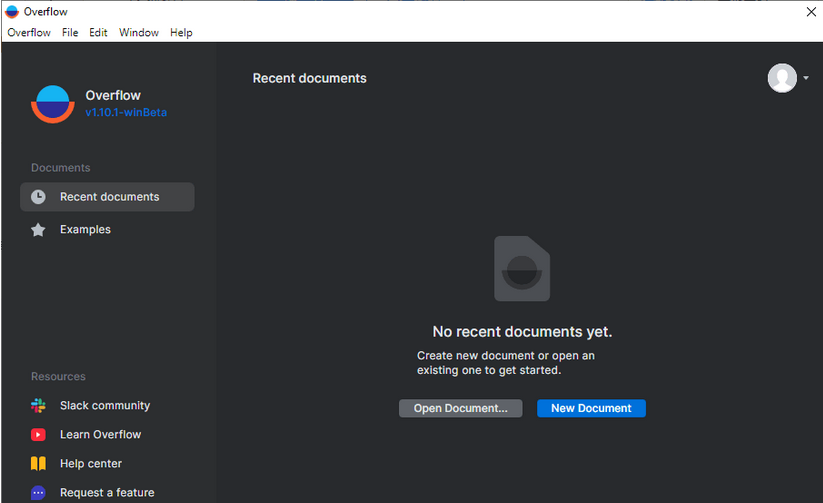Open the Slack community link
The image size is (823, 503).
pyautogui.click(x=105, y=405)
